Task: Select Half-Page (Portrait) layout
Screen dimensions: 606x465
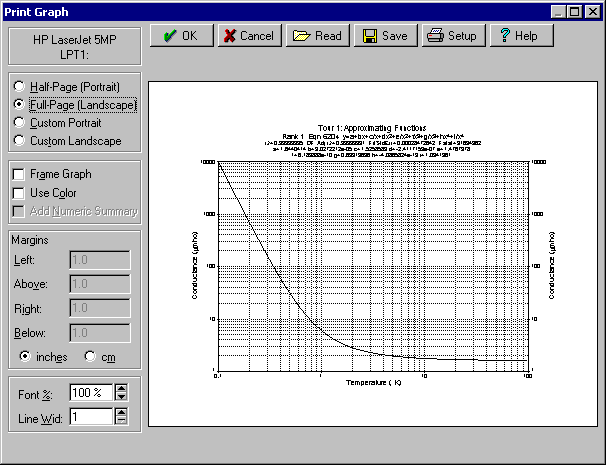Action: coord(19,87)
